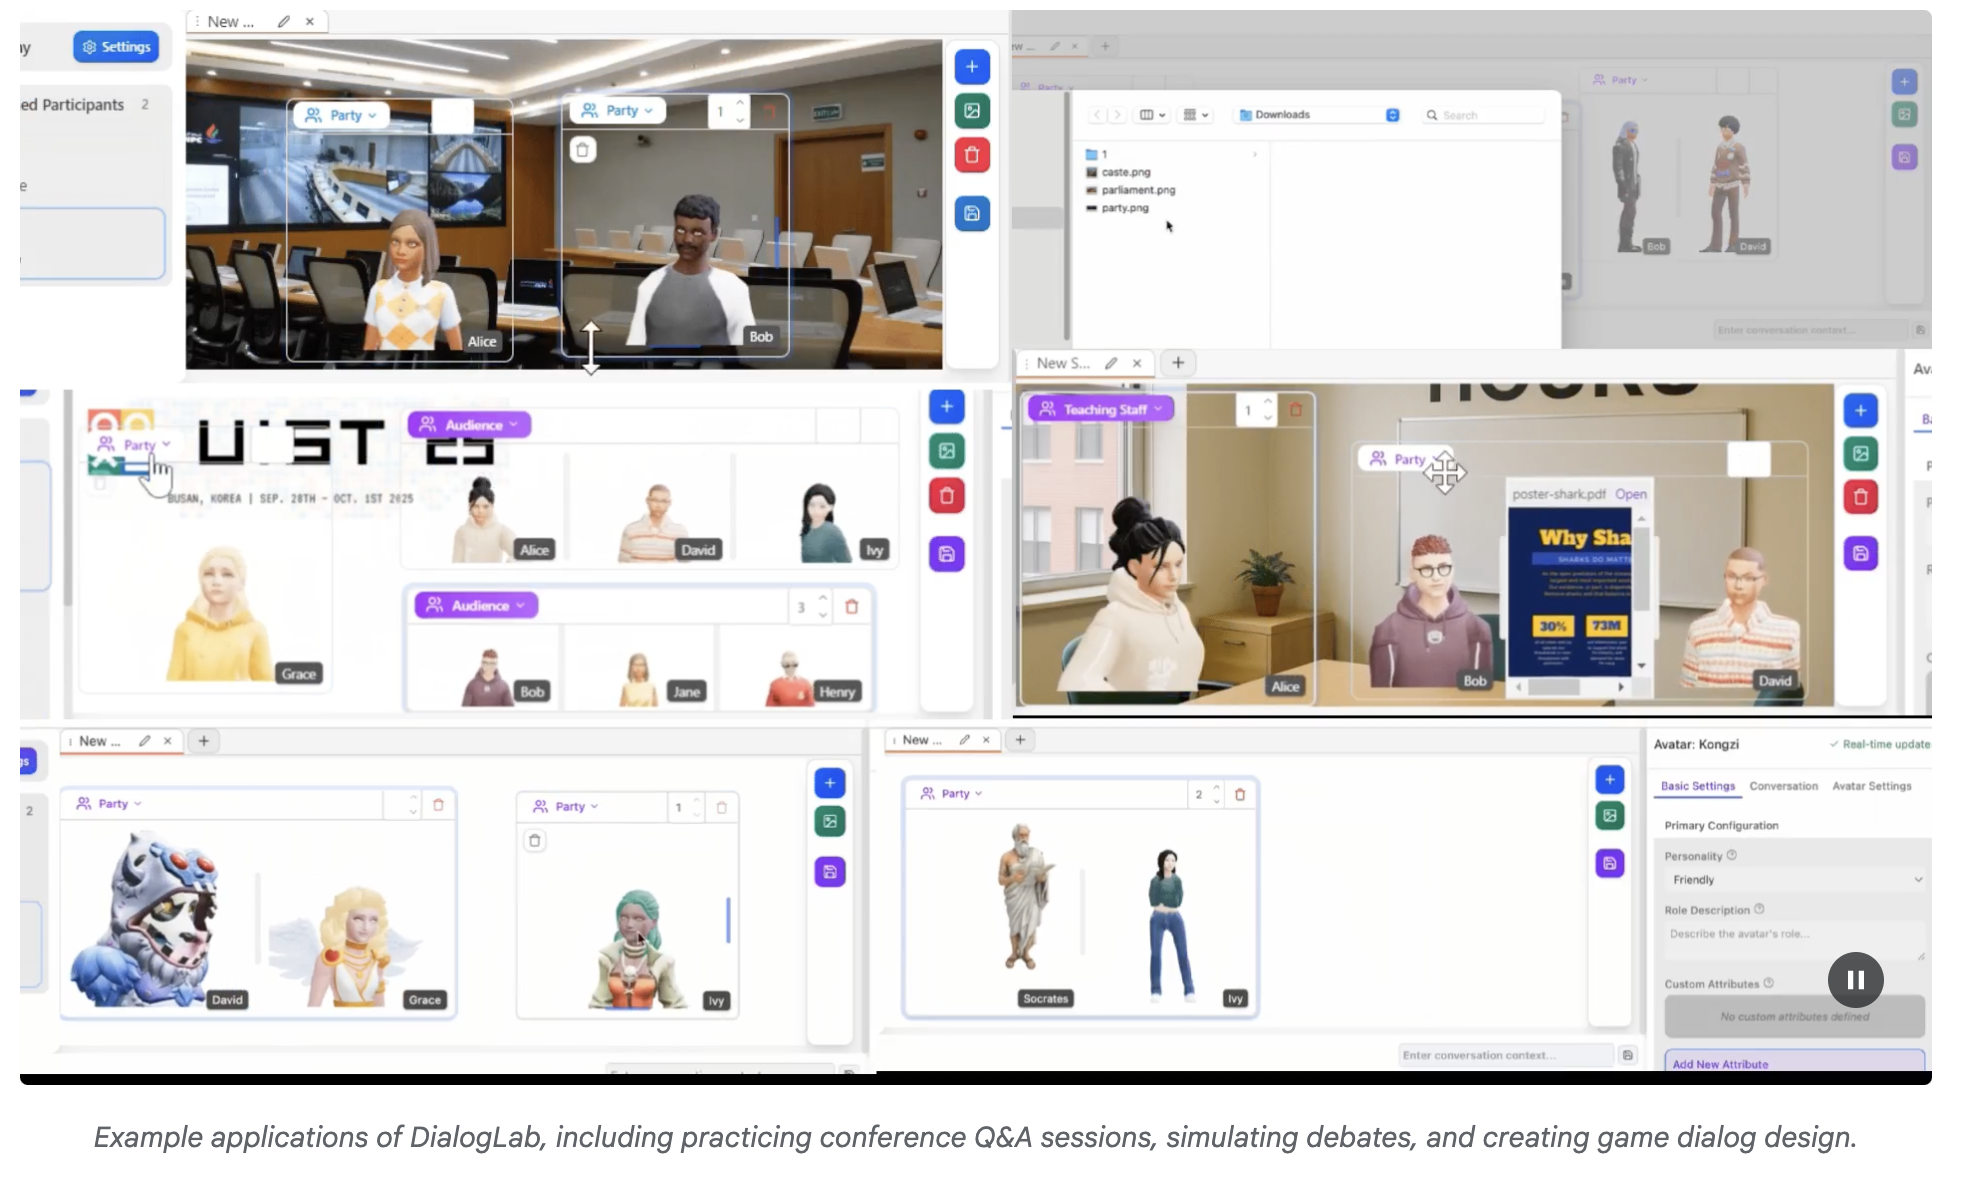Click the trash icon inside the Party group panel

pos(581,150)
